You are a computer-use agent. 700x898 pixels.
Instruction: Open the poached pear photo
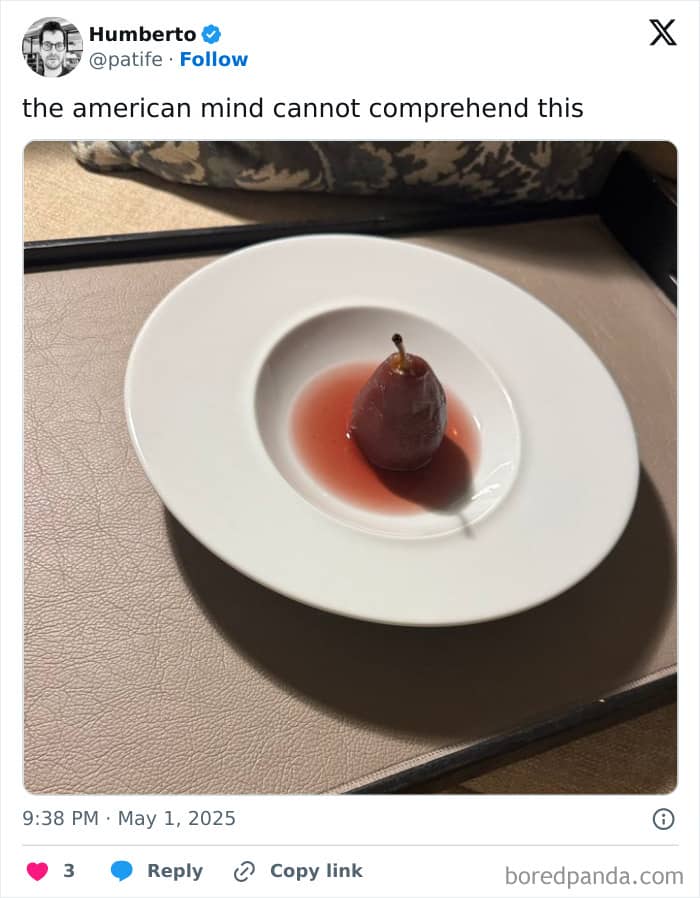pyautogui.click(x=350, y=467)
